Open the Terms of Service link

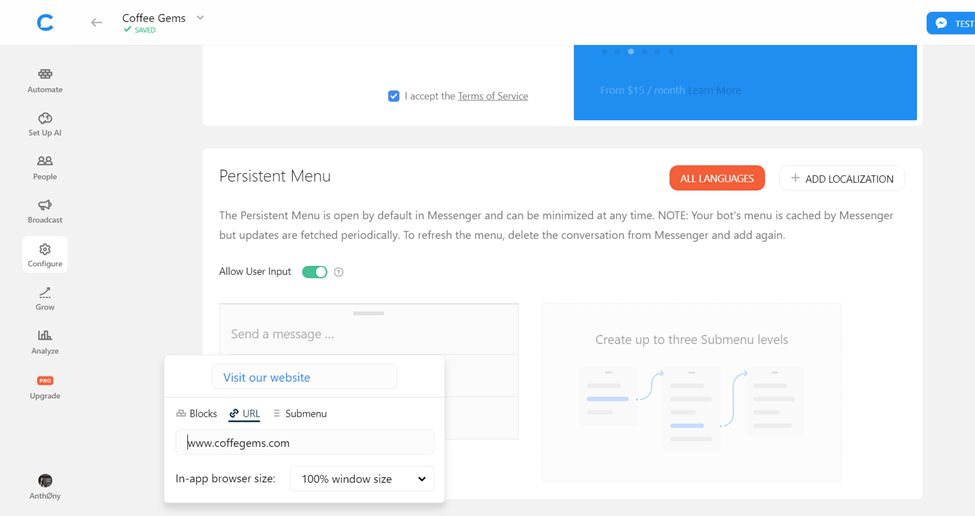click(x=492, y=96)
